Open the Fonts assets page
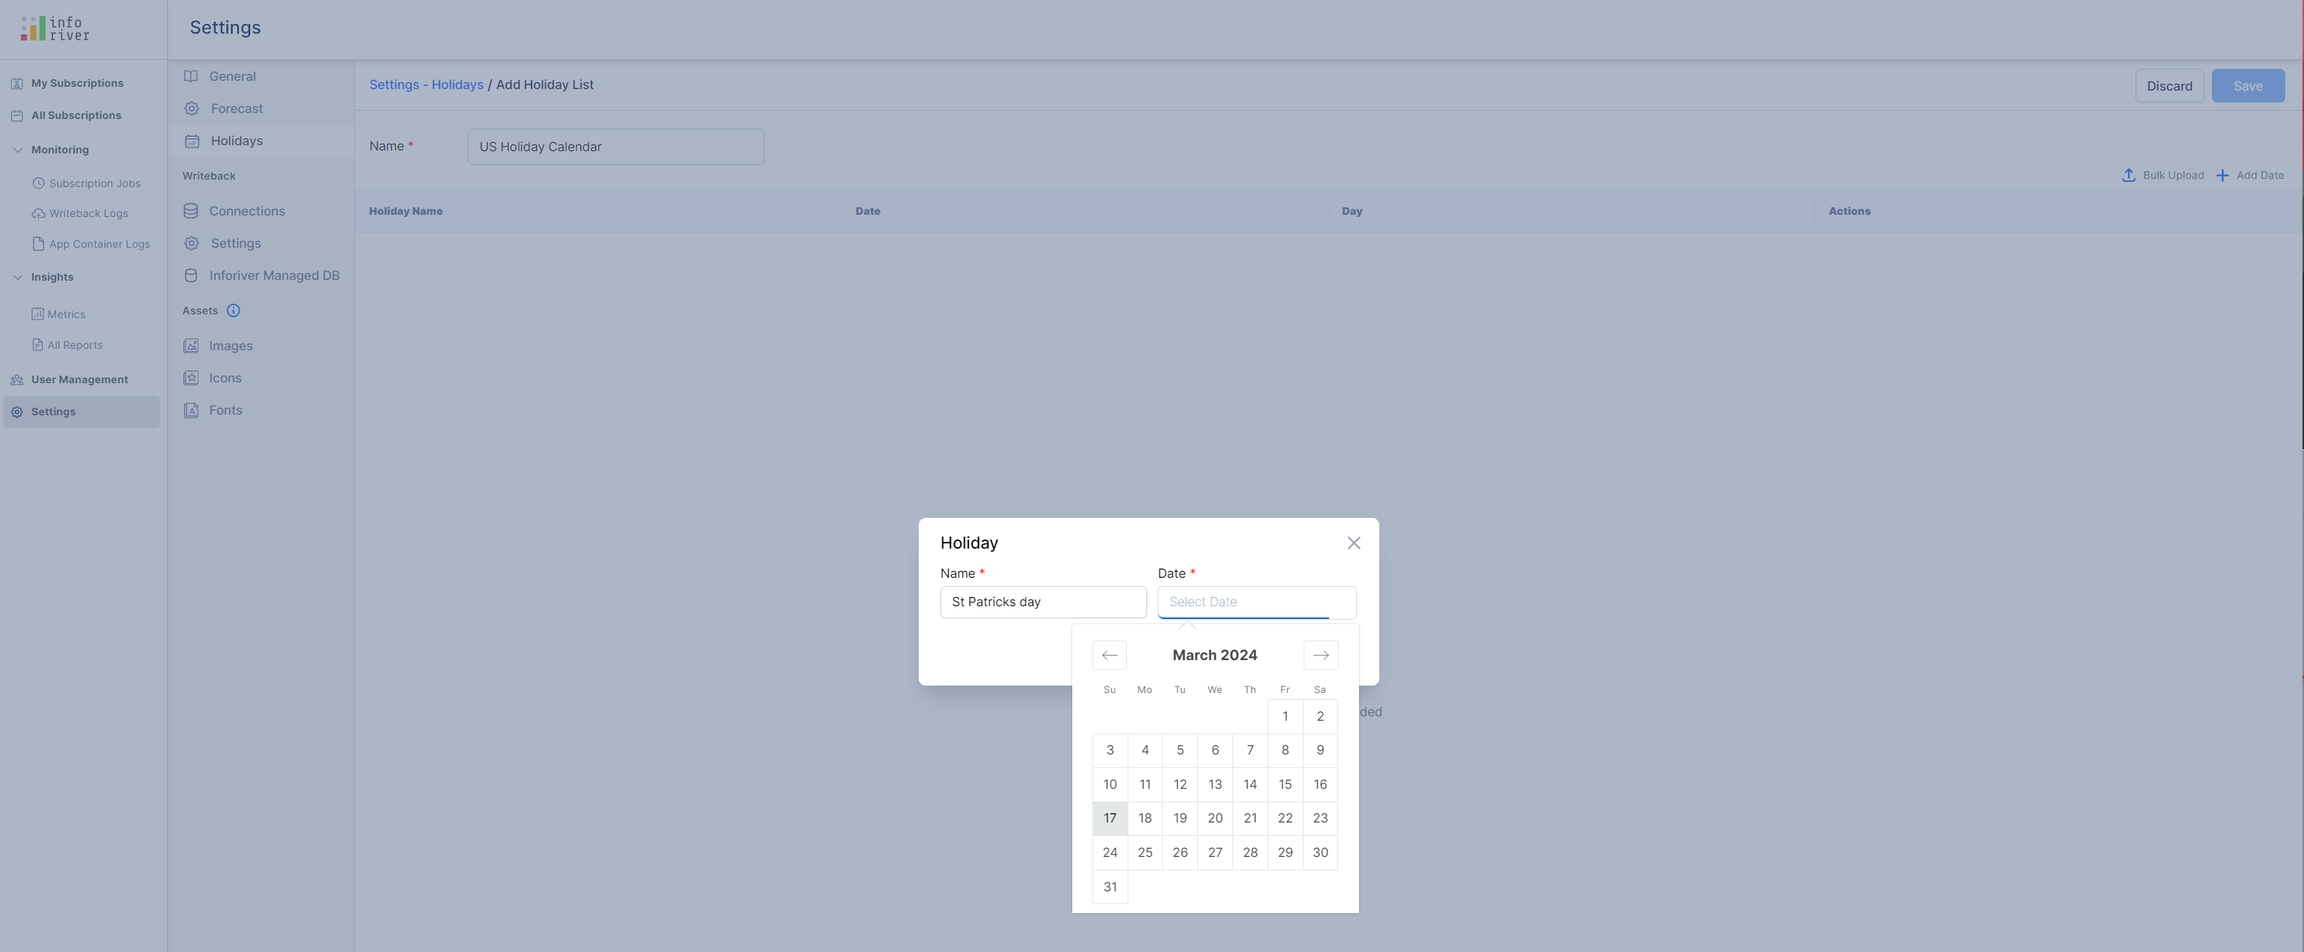Viewport: 2304px width, 952px height. (x=225, y=411)
